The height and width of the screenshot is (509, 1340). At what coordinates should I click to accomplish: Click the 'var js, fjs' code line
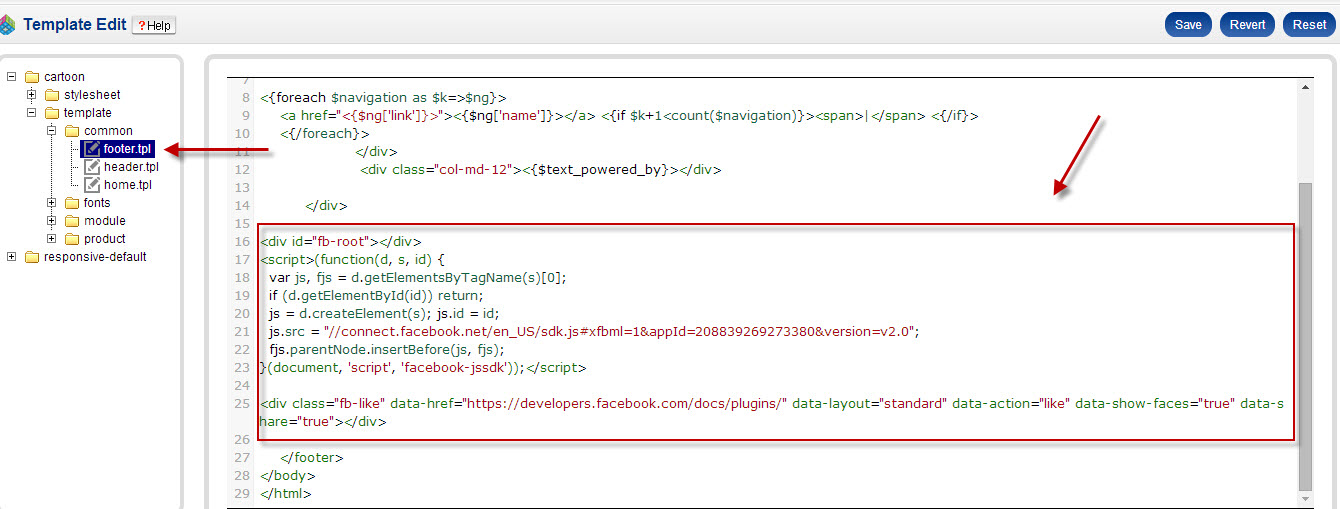pos(418,277)
